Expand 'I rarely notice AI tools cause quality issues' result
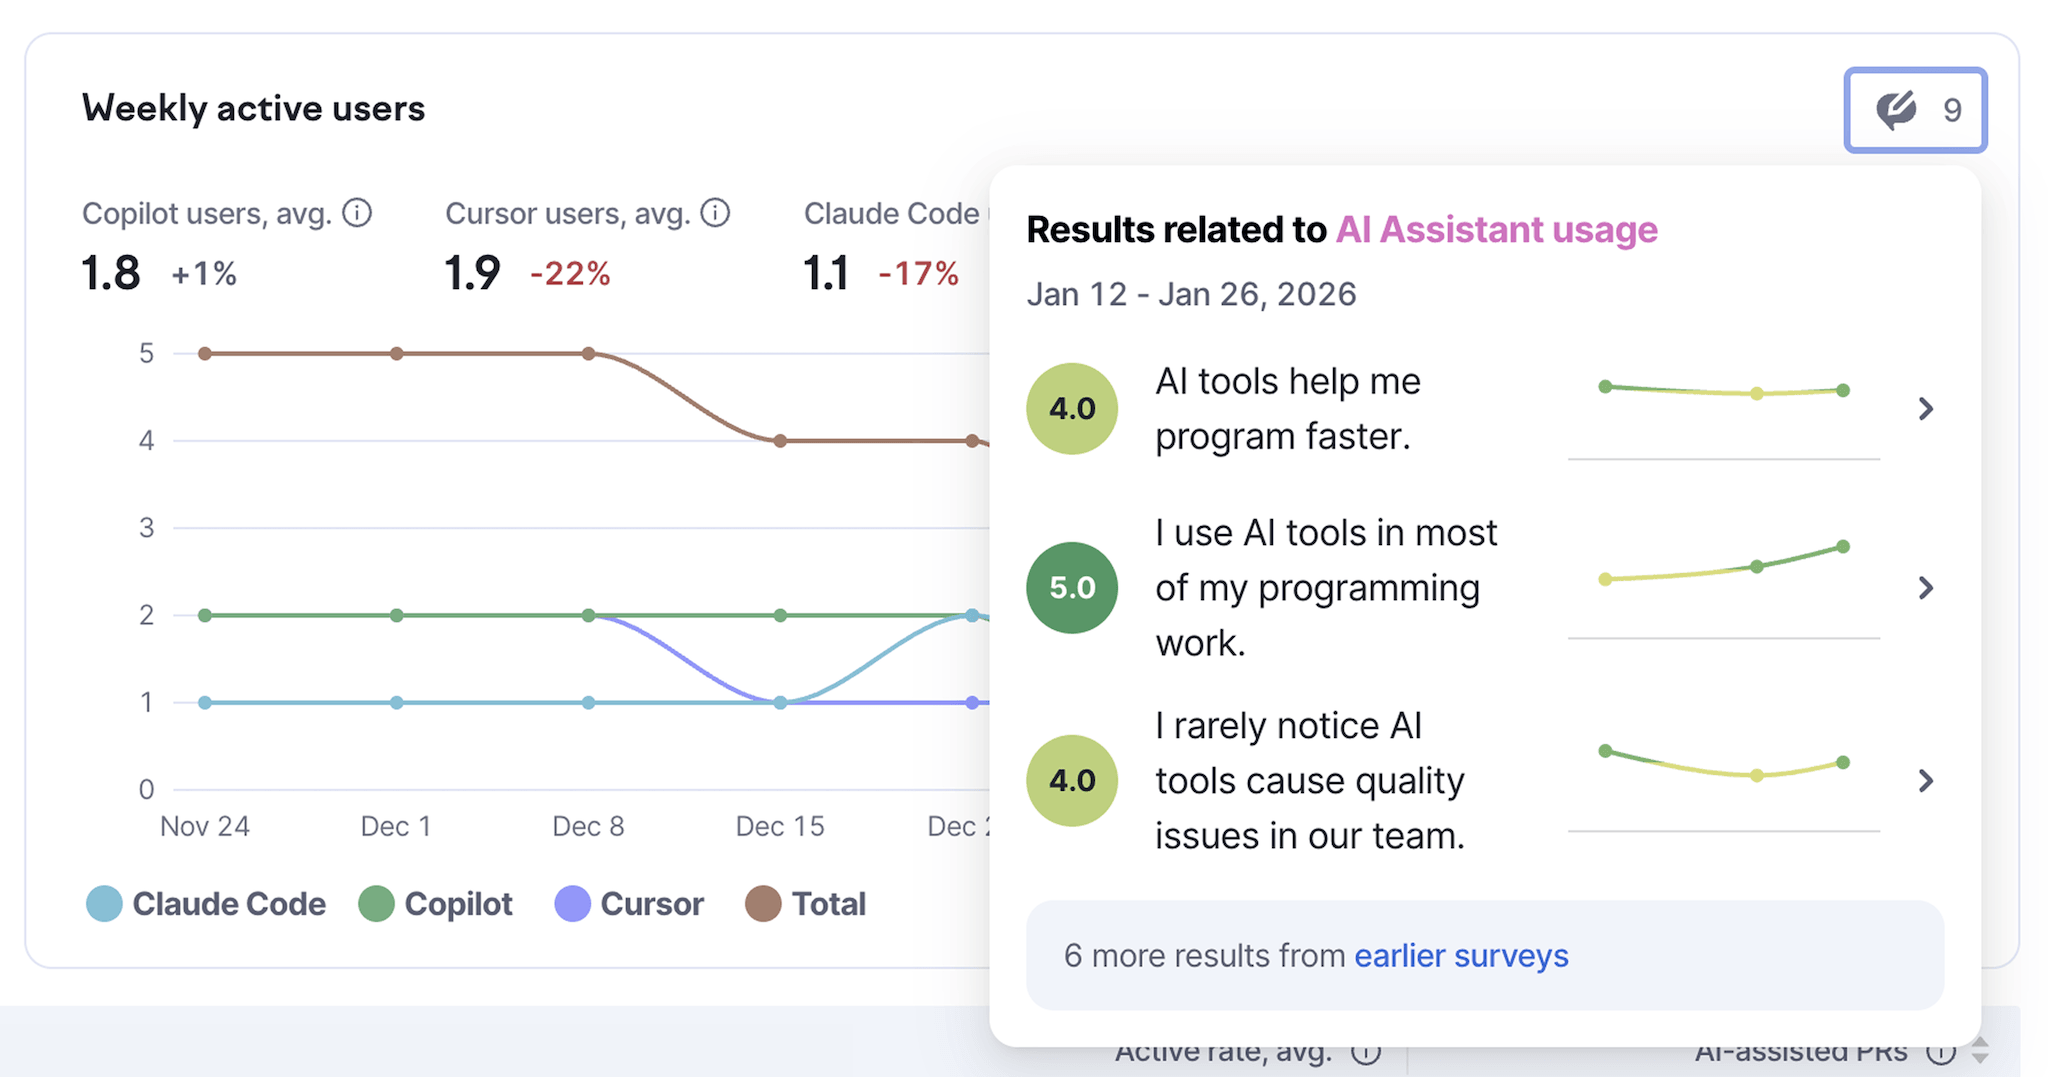The height and width of the screenshot is (1077, 2048). coord(1925,781)
